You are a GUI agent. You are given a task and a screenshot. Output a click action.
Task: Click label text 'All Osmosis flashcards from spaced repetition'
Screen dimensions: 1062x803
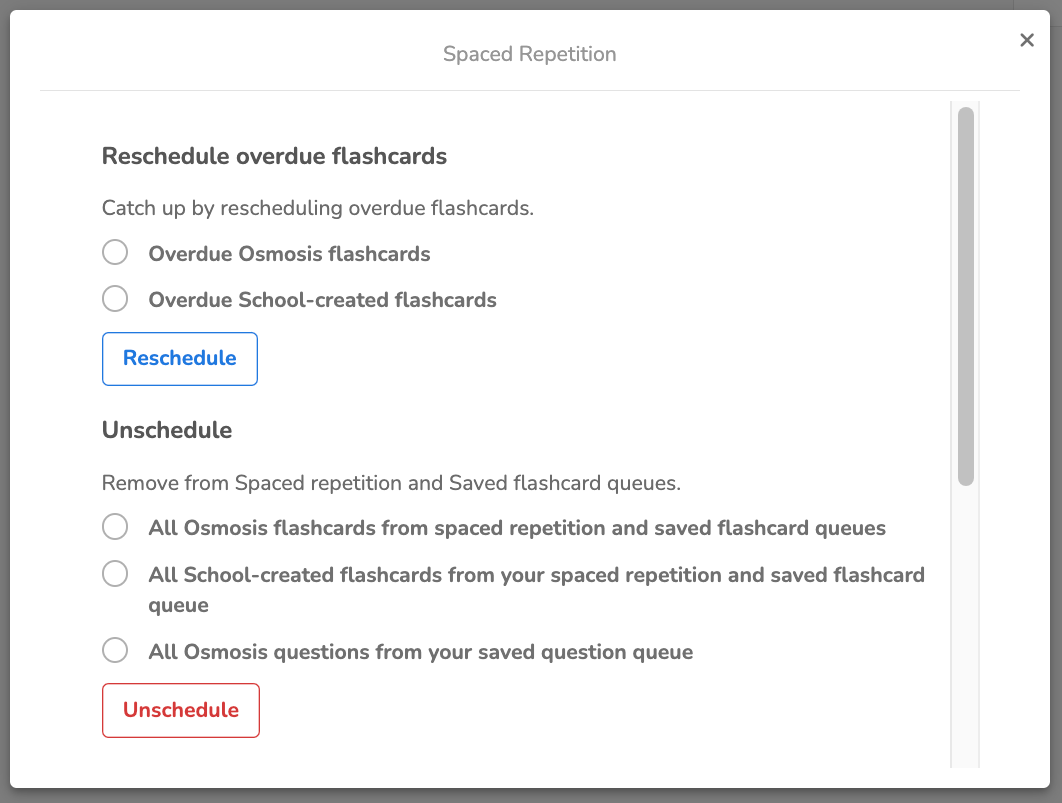[516, 528]
